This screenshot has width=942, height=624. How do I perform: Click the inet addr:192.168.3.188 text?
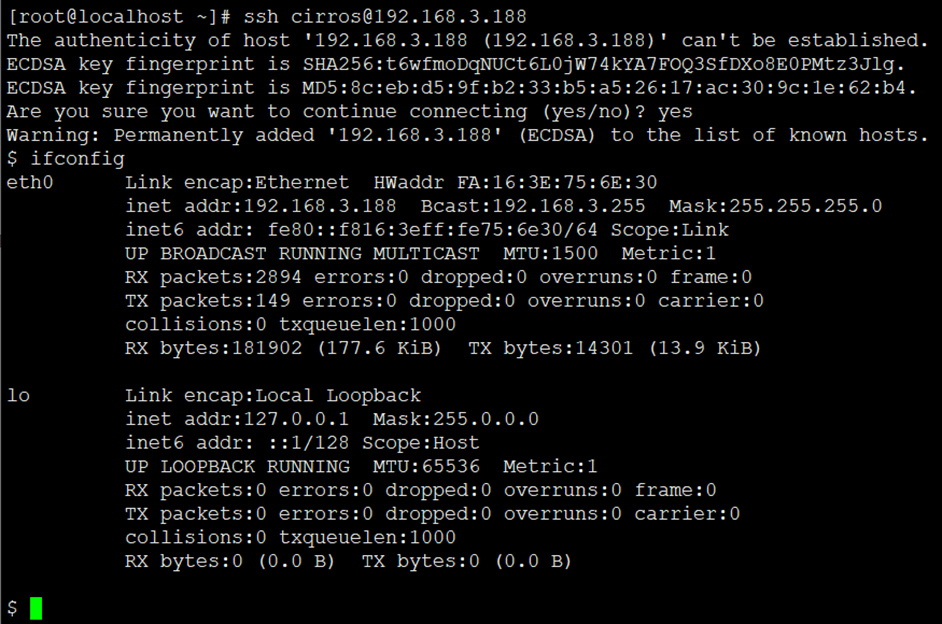(261, 206)
